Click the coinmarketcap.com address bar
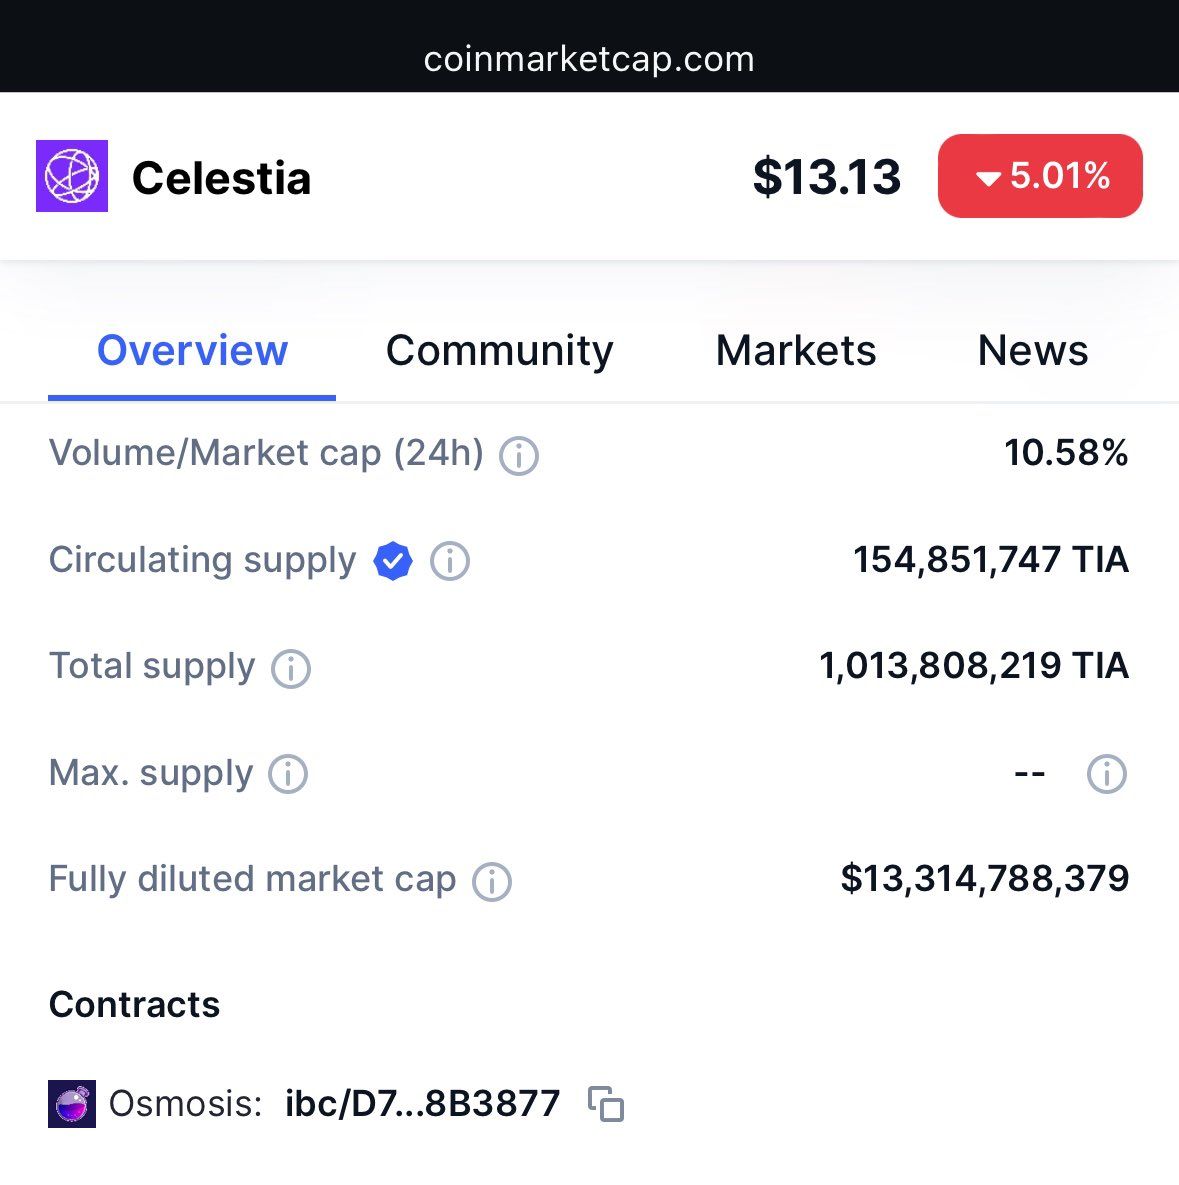 (x=589, y=59)
